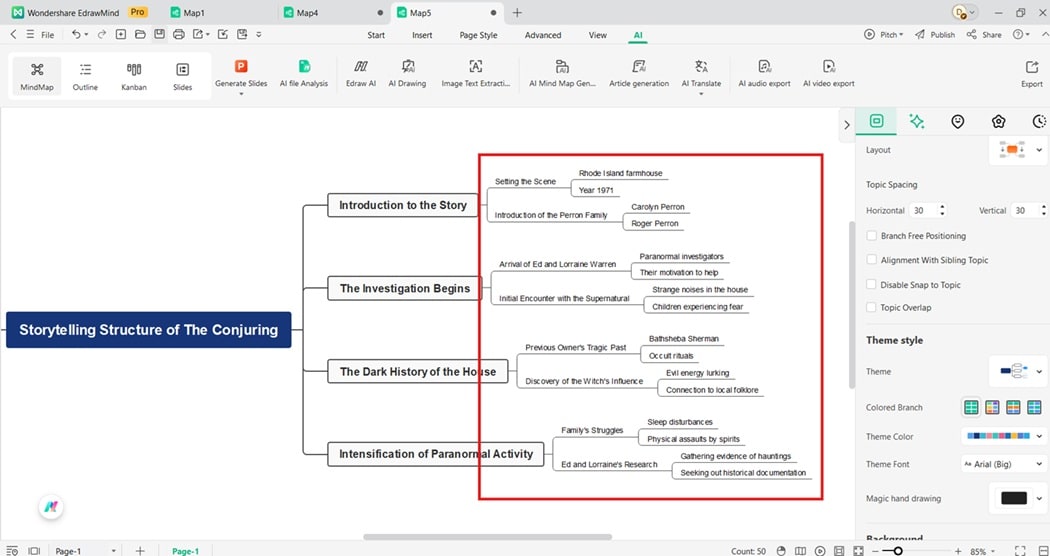Expand AI Translate dropdown arrow

701,94
